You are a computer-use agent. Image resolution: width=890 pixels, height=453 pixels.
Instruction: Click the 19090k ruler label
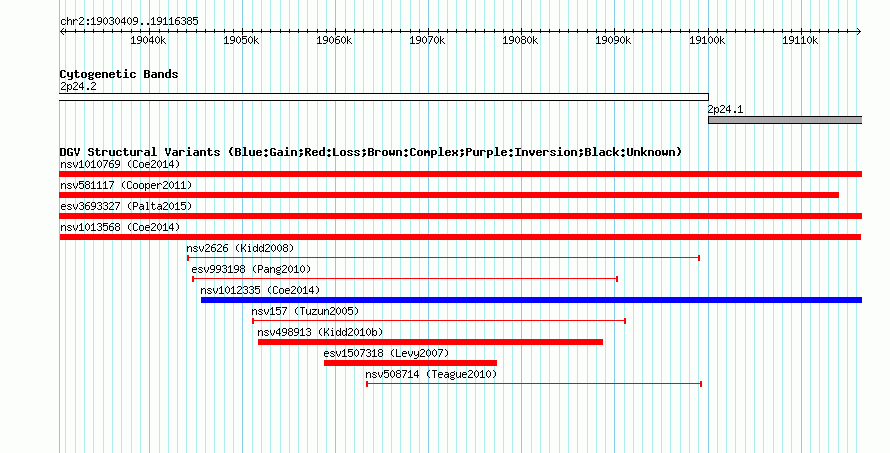613,40
